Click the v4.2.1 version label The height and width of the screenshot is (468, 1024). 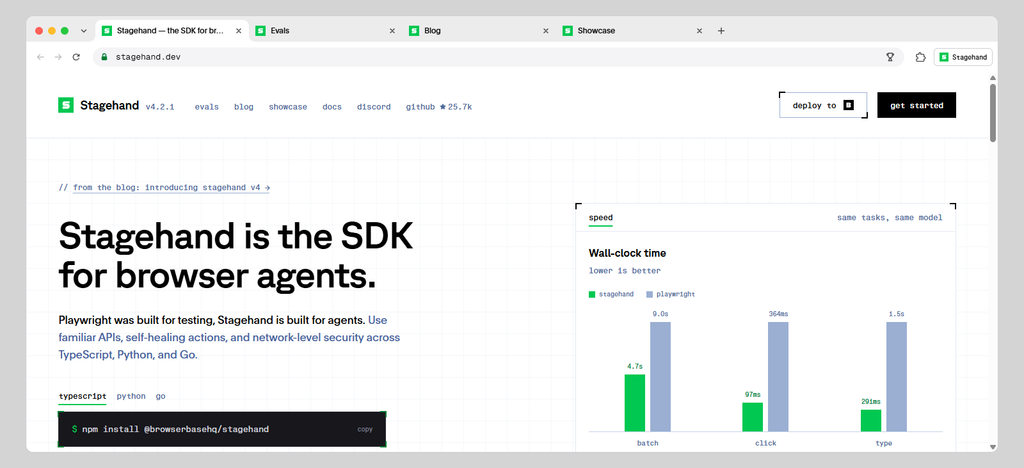(159, 107)
